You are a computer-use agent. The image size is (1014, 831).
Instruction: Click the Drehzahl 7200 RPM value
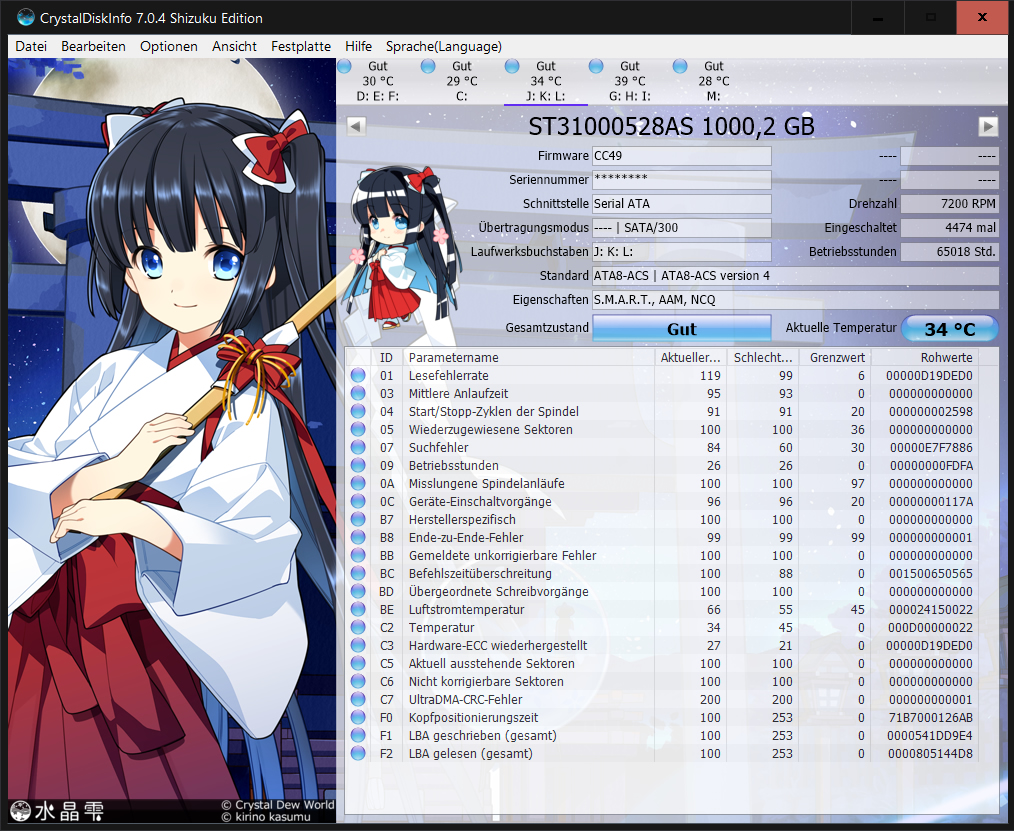pos(949,204)
